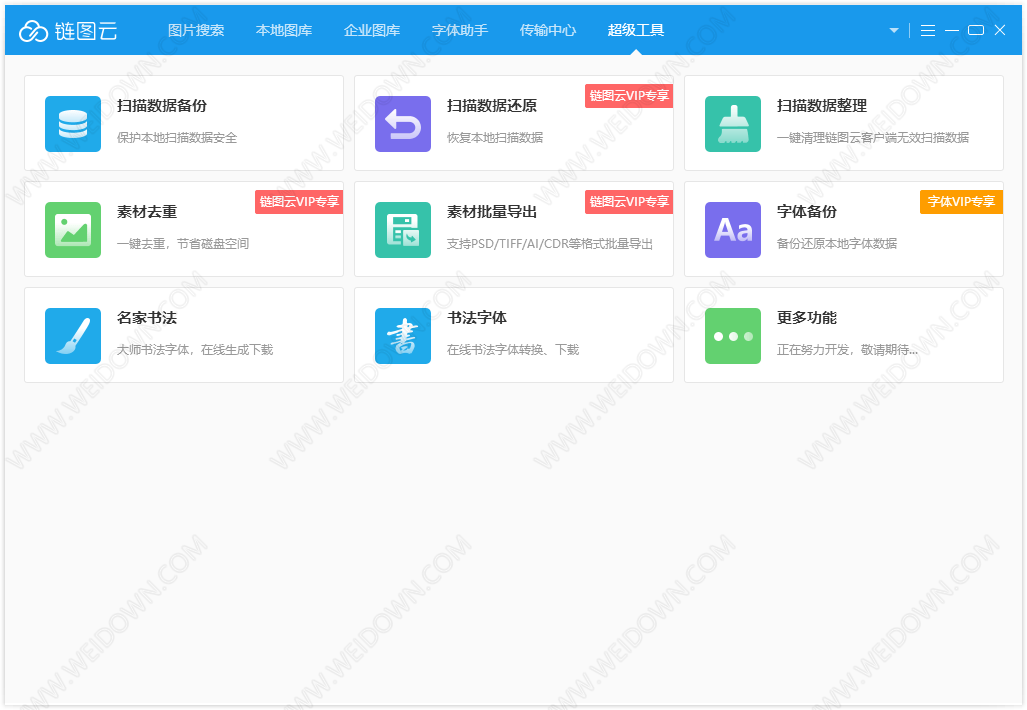Open 素材批量导出 title
Image resolution: width=1027 pixels, height=710 pixels.
tap(492, 212)
